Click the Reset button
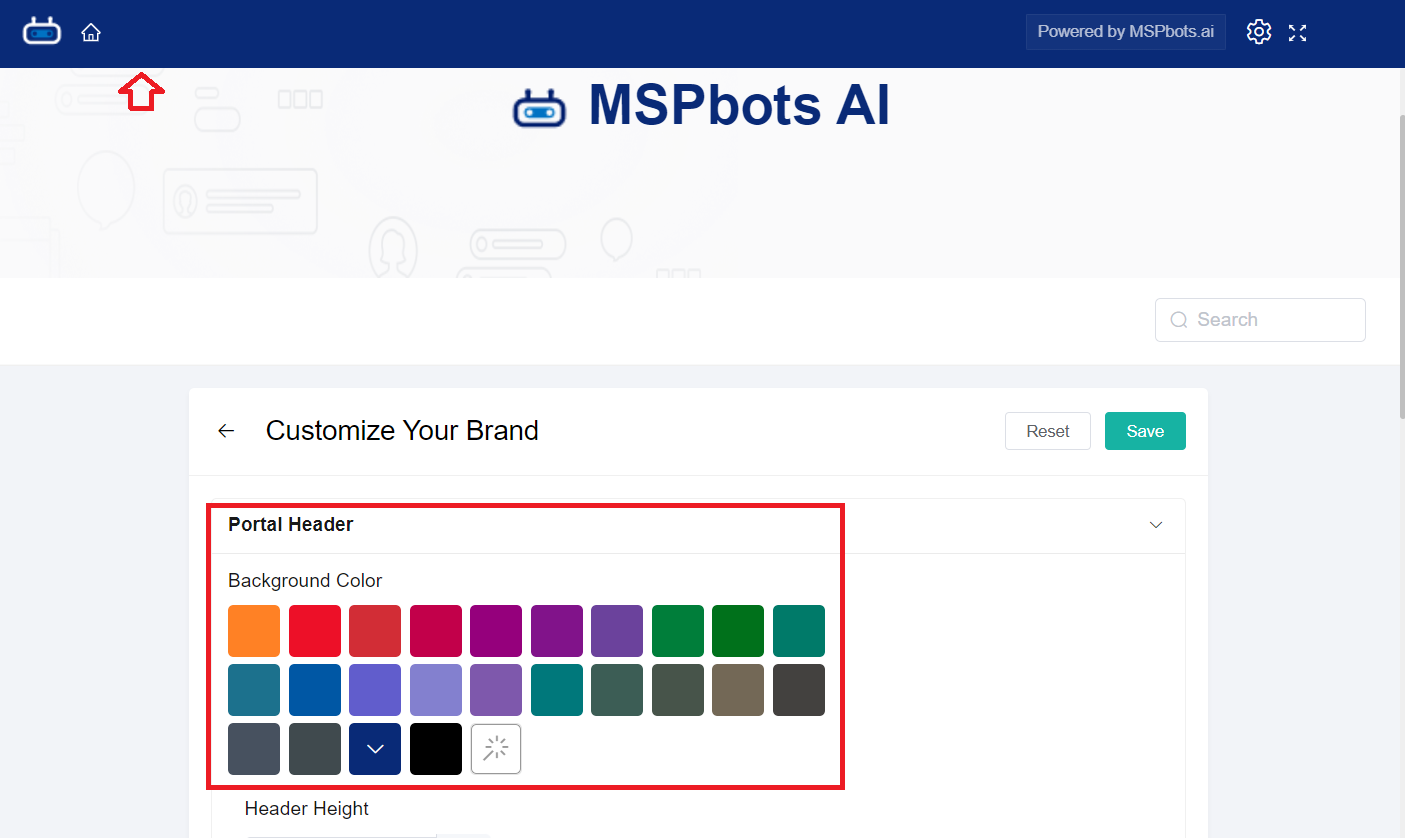Screen dimensions: 1405x838 click(1048, 431)
